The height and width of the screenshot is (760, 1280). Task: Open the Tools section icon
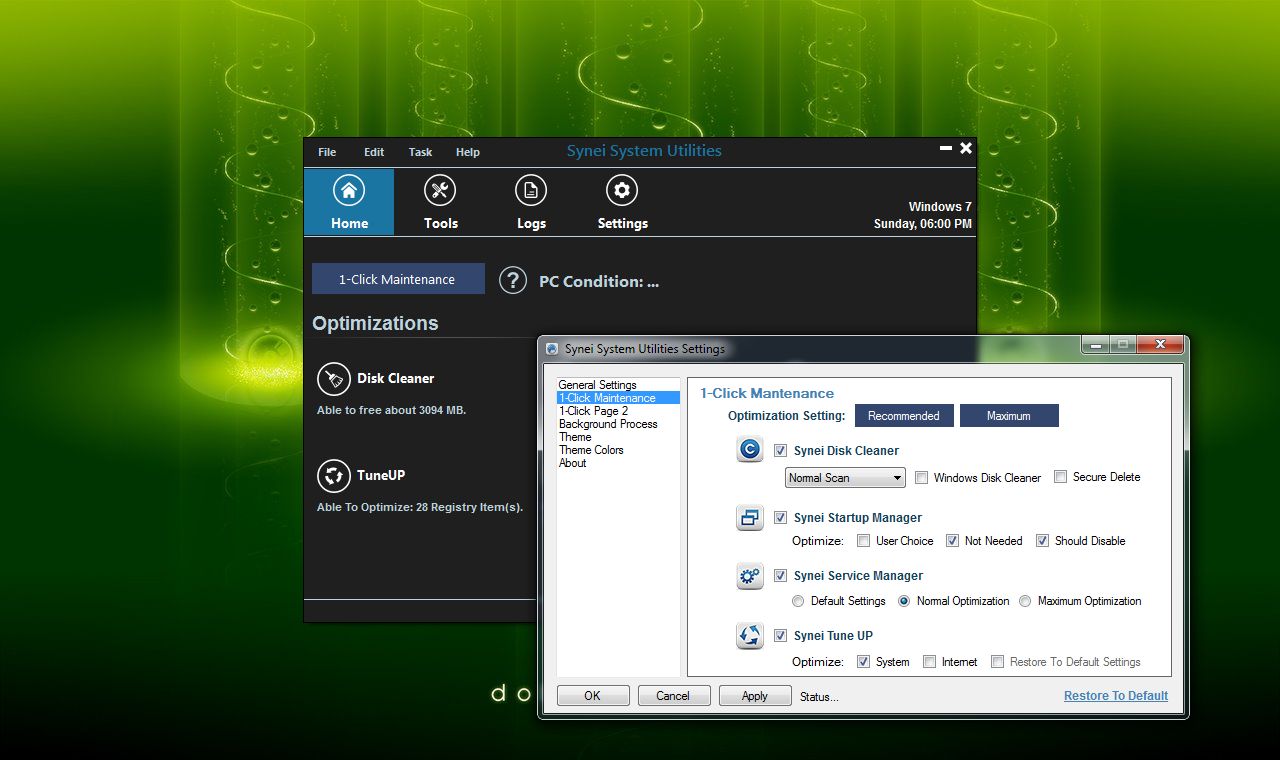pos(440,190)
